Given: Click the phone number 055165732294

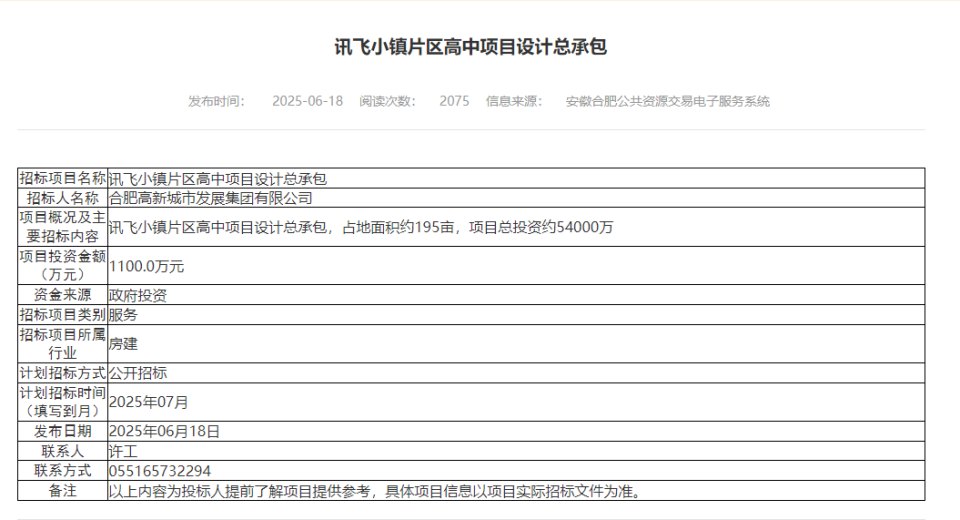Looking at the screenshot, I should 160,471.
